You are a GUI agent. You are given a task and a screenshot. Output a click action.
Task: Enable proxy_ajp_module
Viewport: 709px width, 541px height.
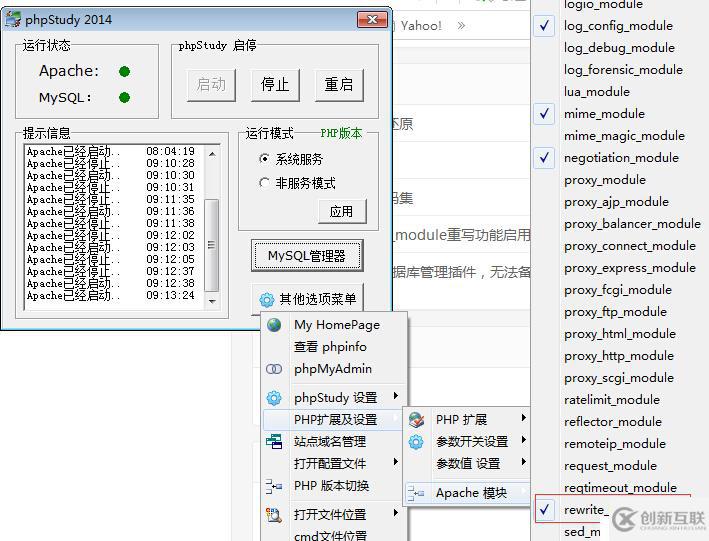pyautogui.click(x=616, y=202)
